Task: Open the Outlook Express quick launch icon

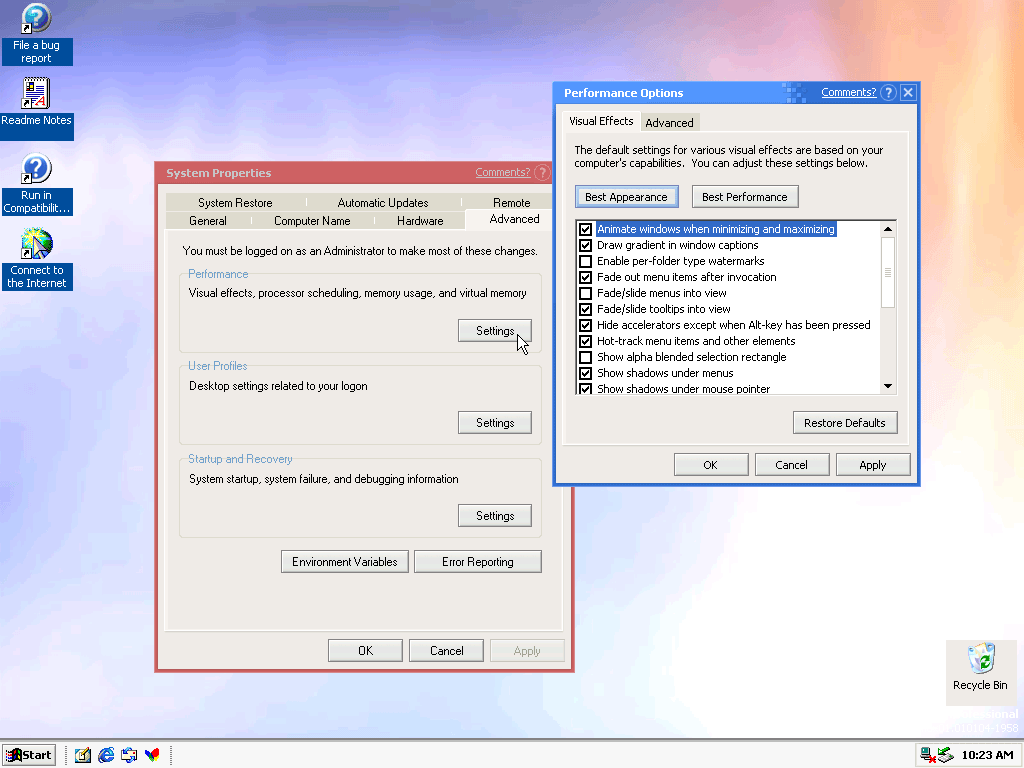Action: (x=129, y=755)
